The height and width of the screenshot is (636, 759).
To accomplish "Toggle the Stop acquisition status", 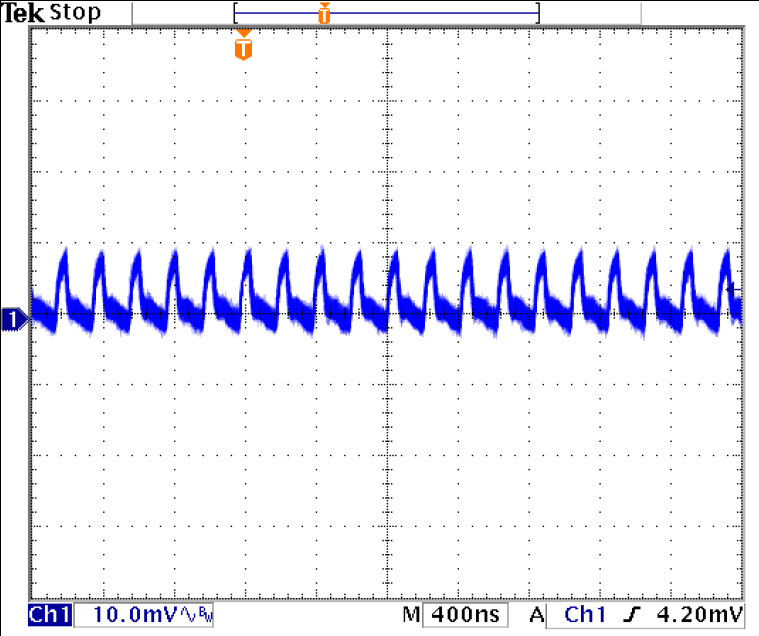I will point(75,13).
